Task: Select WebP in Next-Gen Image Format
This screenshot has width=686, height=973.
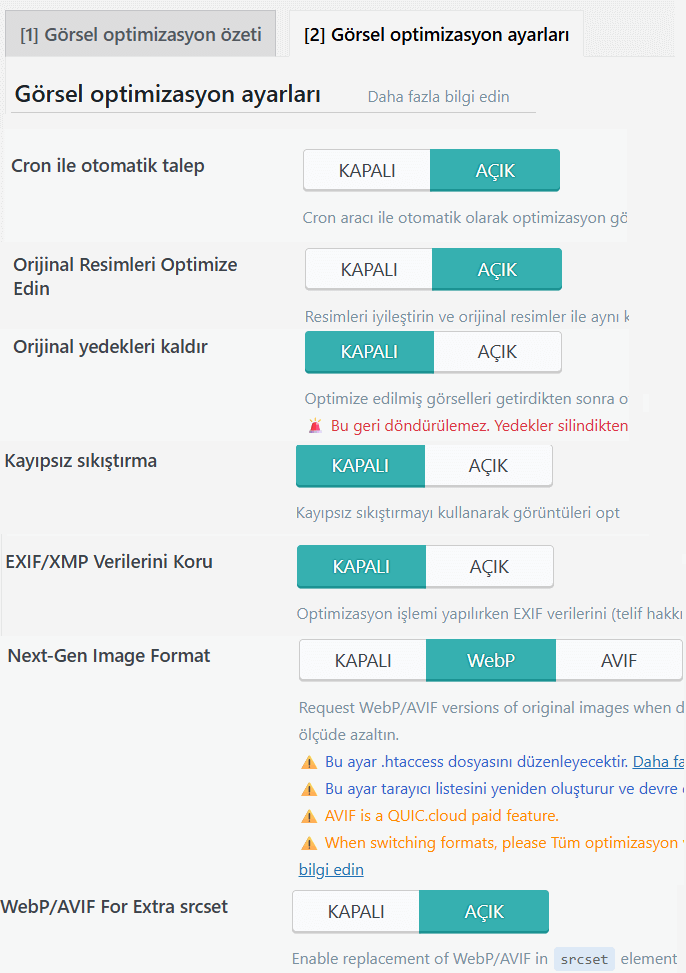Action: pos(491,660)
